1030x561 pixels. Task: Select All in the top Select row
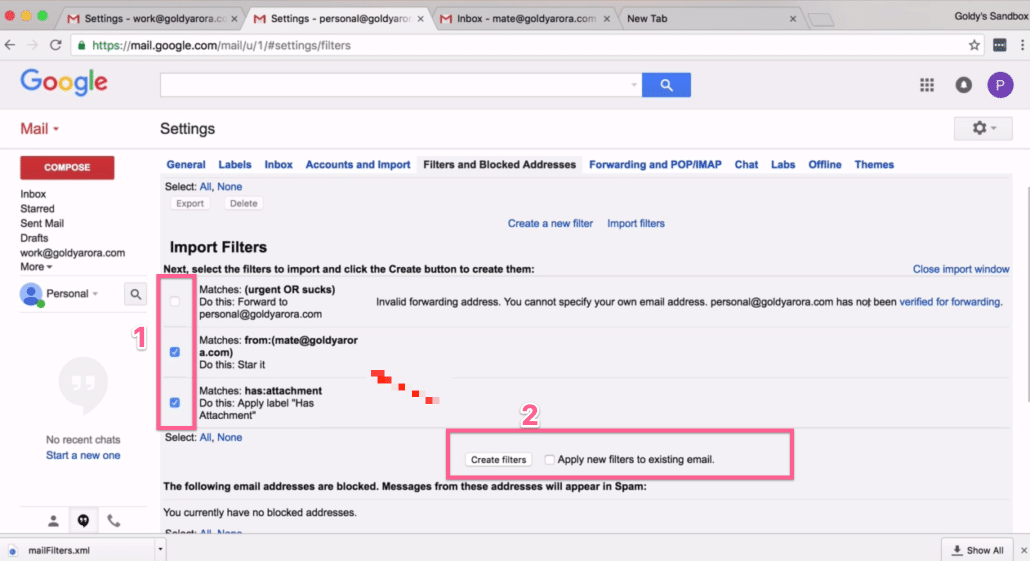click(x=205, y=187)
